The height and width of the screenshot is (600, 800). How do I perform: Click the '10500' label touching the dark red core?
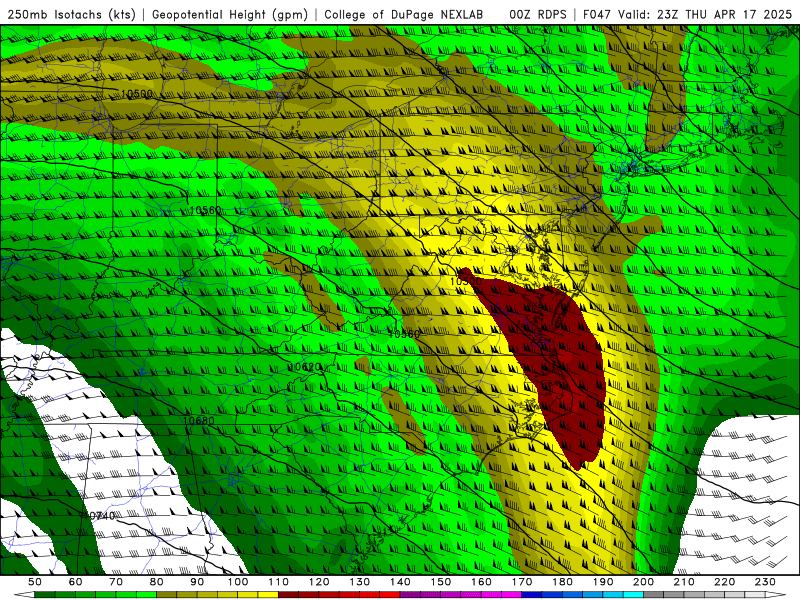pos(466,281)
